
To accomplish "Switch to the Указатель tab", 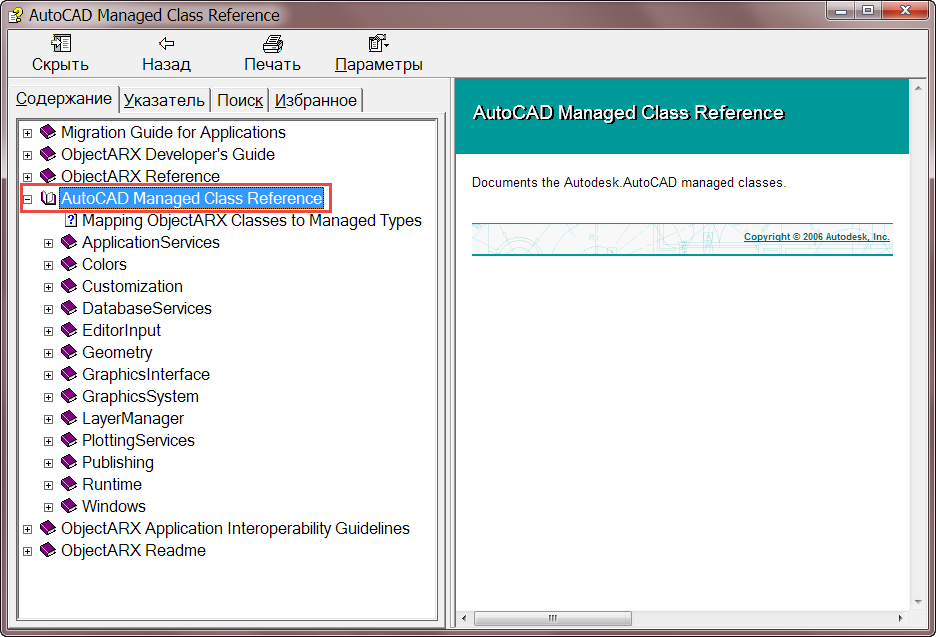I will [x=164, y=100].
